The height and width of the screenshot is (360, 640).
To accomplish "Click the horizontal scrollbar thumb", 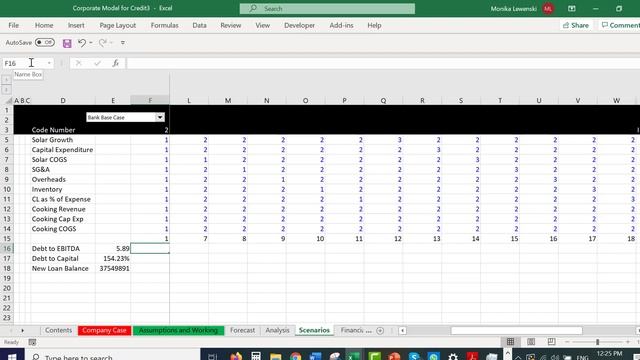I will click(x=516, y=331).
